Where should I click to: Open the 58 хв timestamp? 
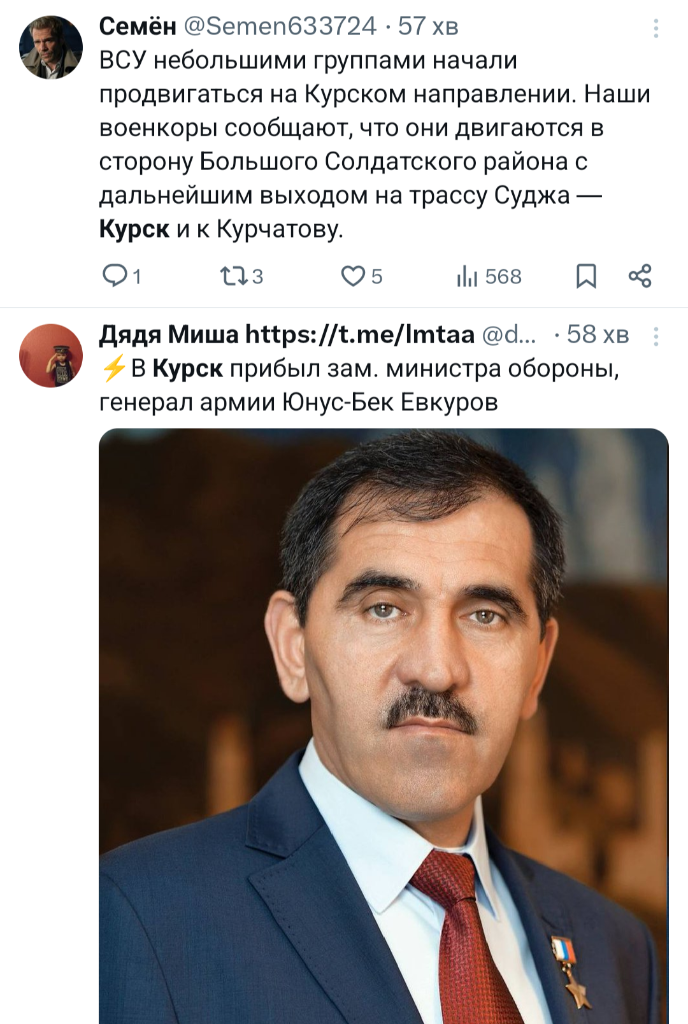point(597,334)
